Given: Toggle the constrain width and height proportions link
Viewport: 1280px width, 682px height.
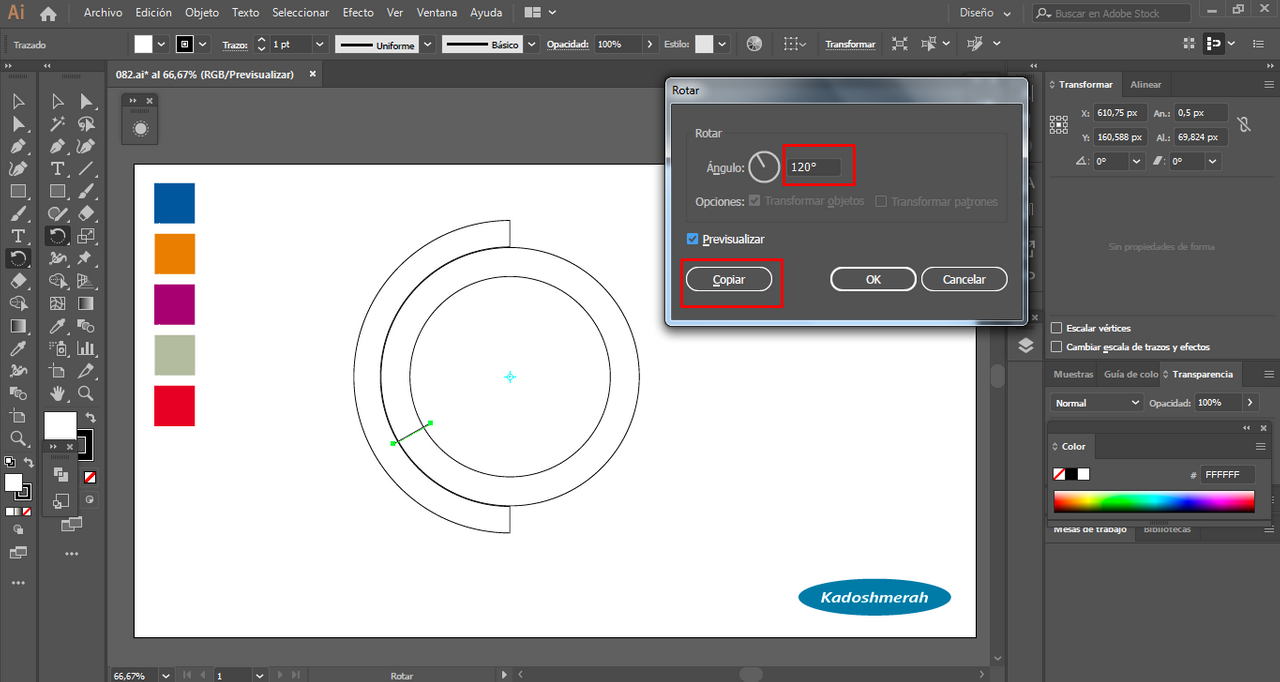Looking at the screenshot, I should [1244, 125].
